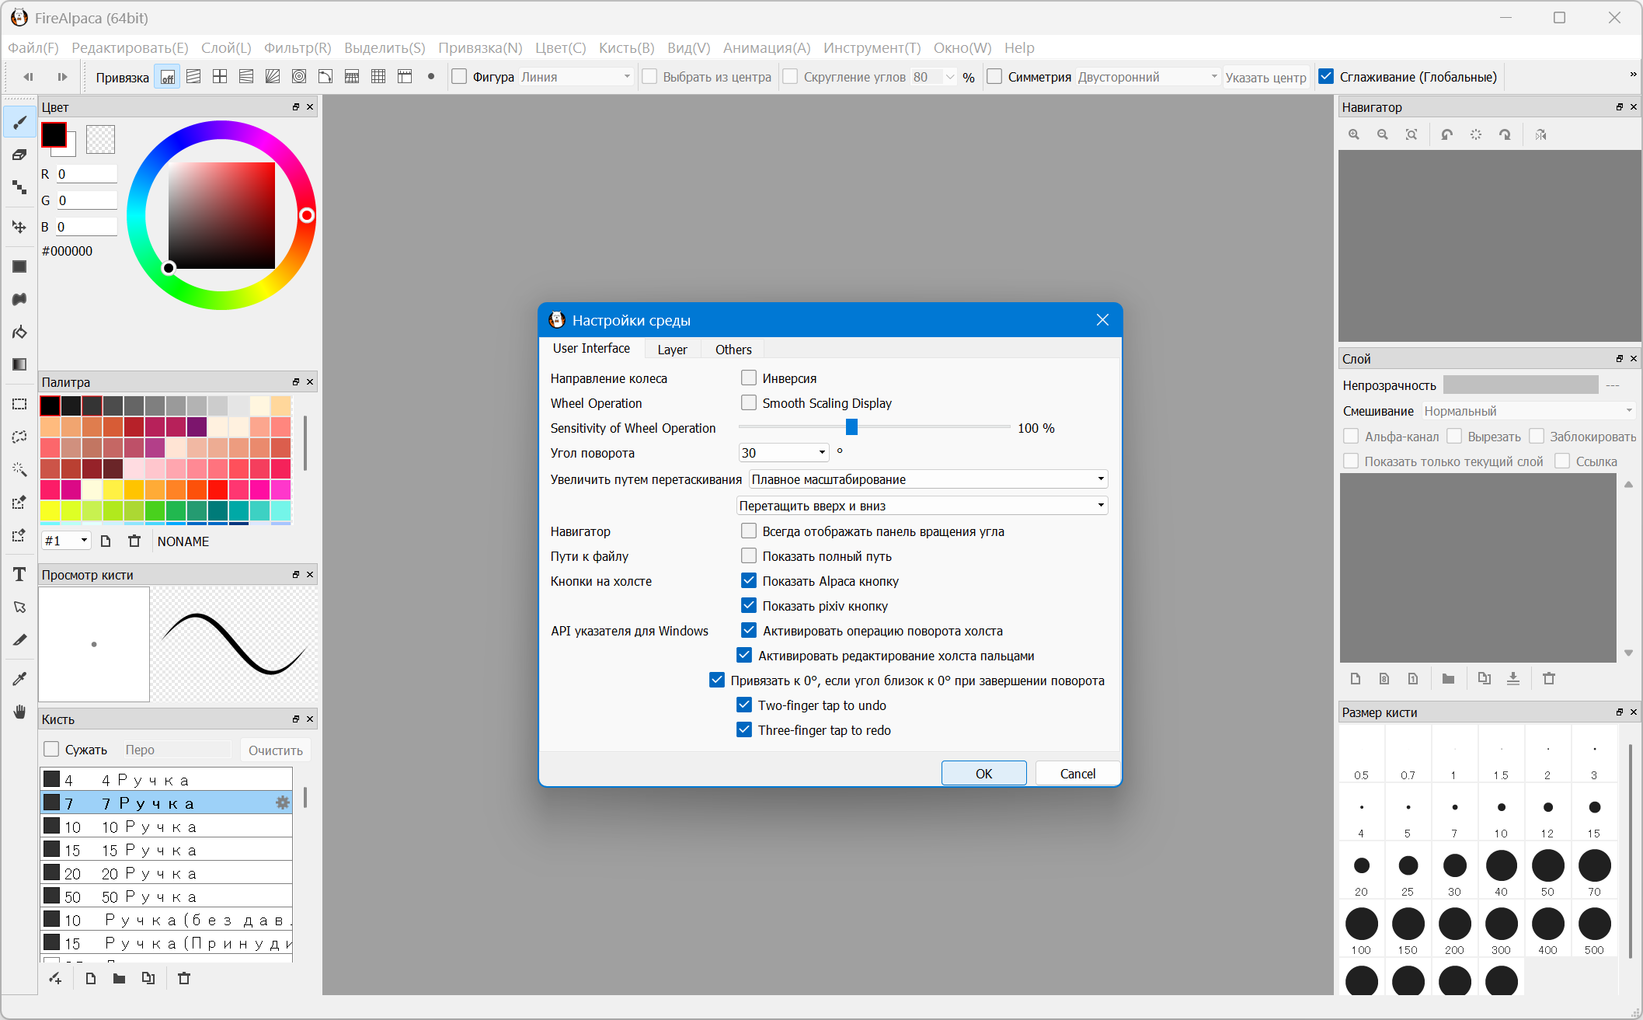
Task: Select the Eraser tool
Action: (19, 155)
